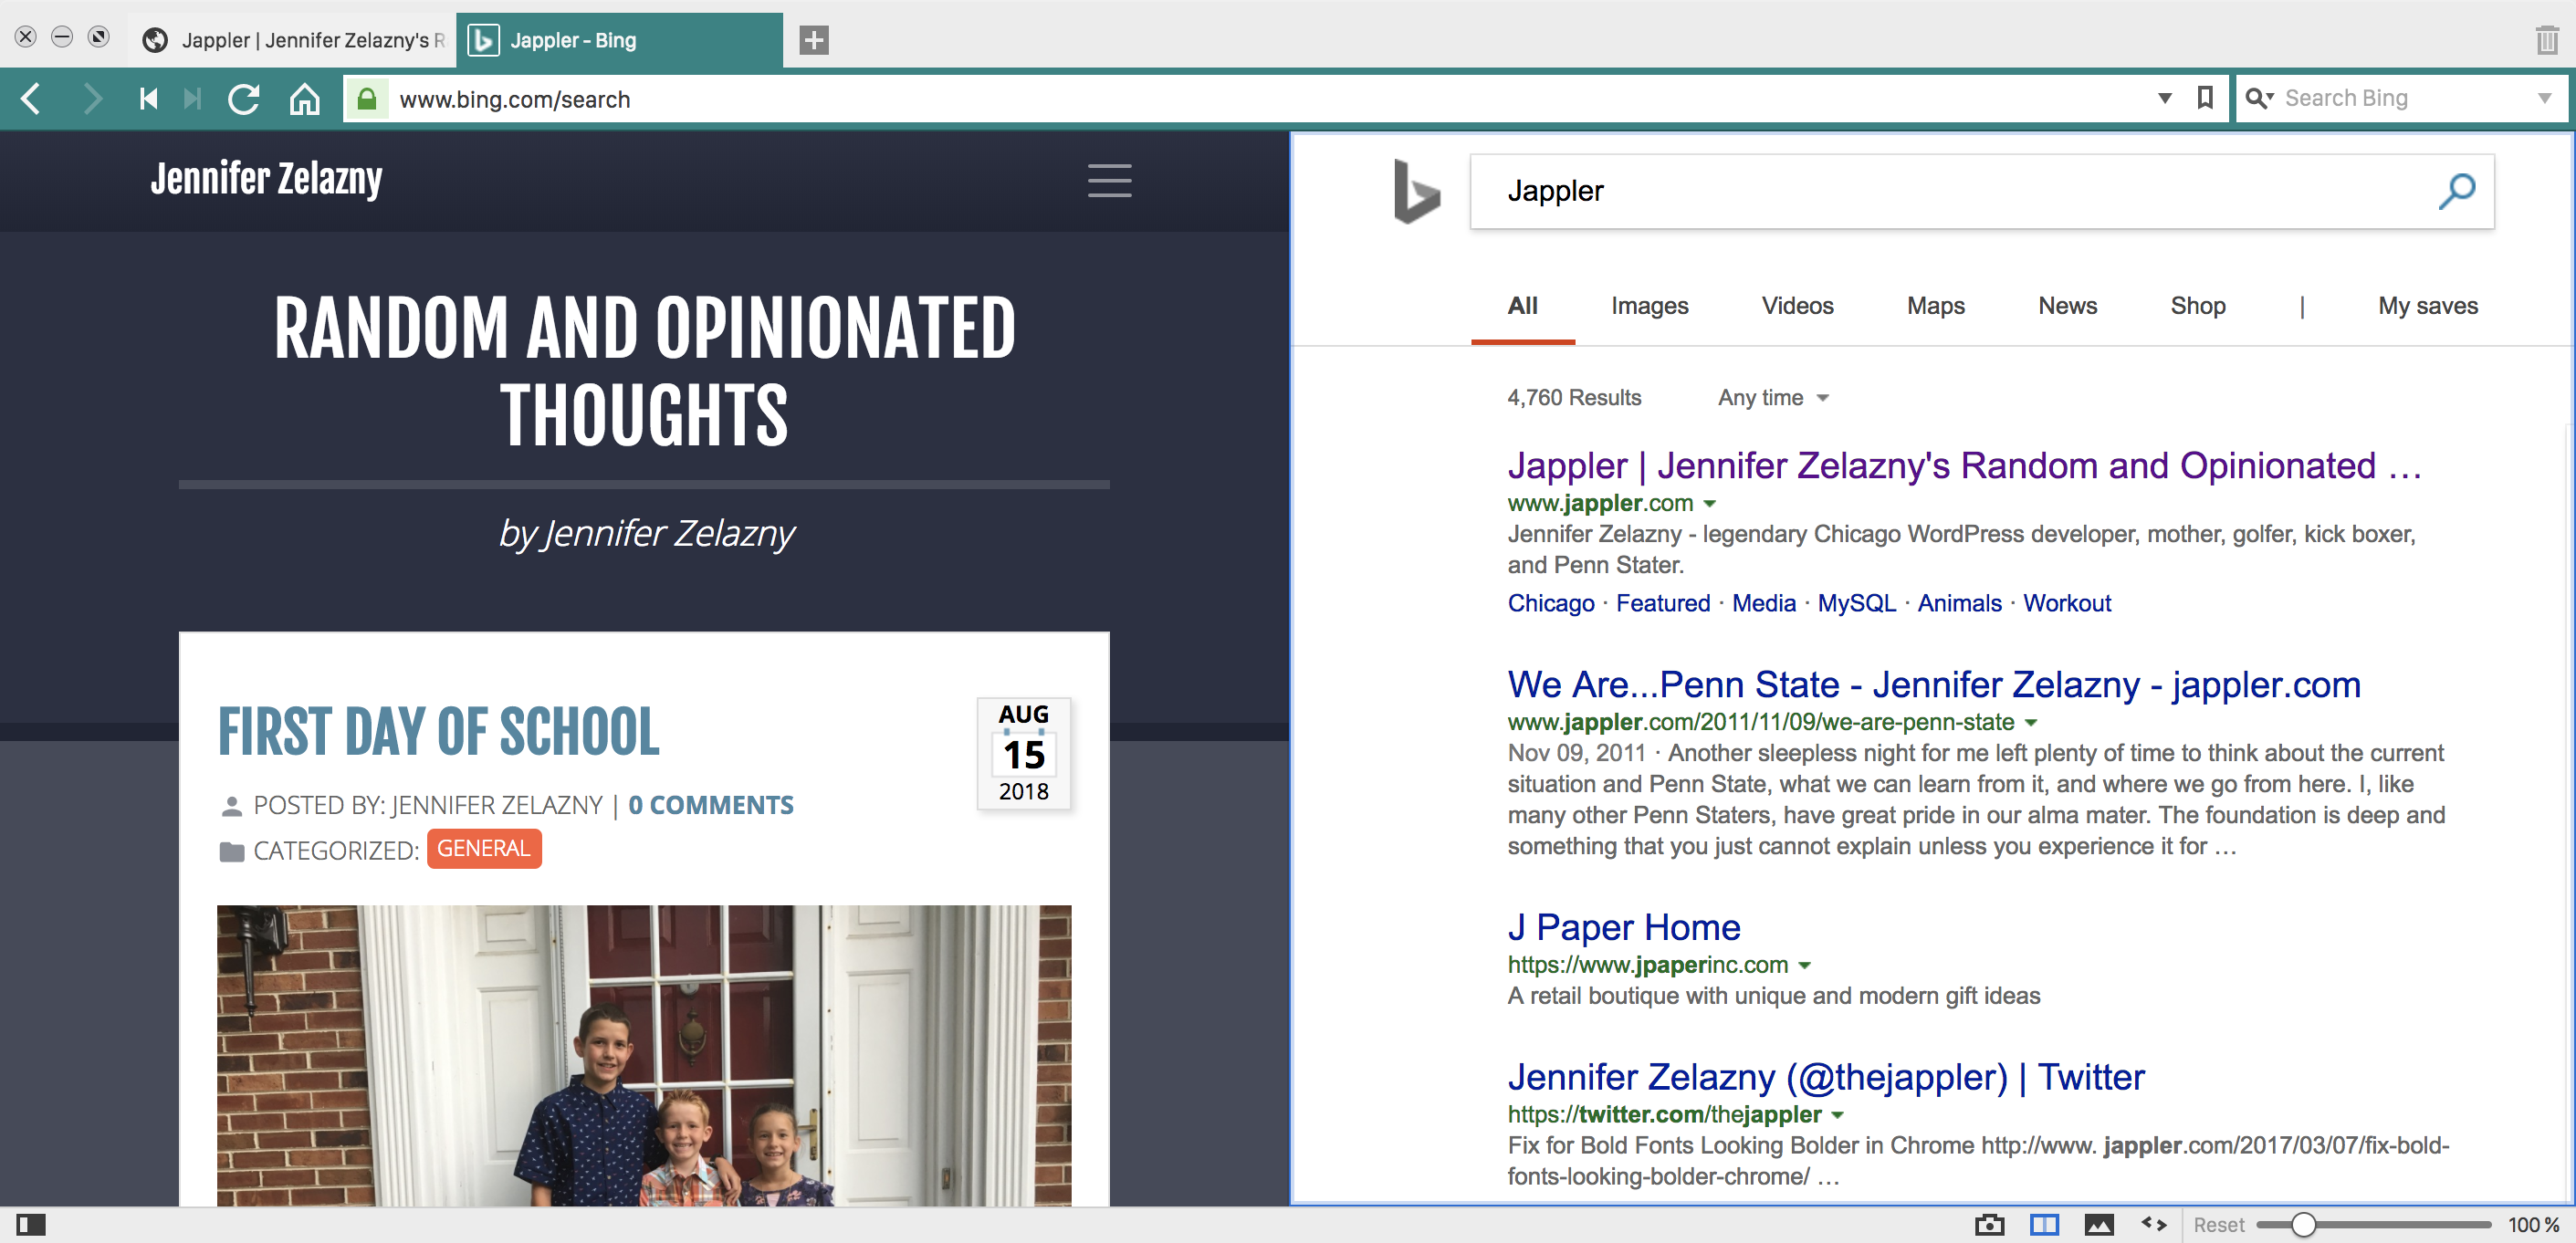Viewport: 2576px width, 1243px height.
Task: Click the GENERAL category tag
Action: point(484,848)
